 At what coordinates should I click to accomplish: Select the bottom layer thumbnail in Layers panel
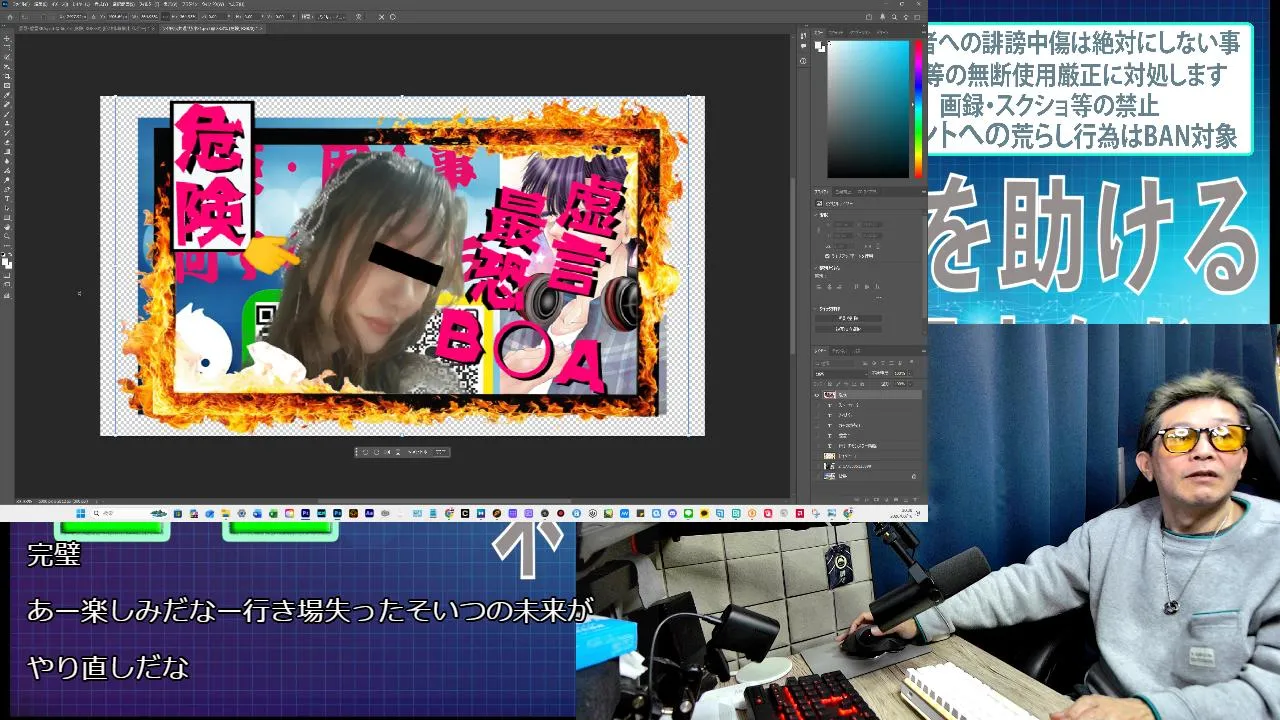click(829, 476)
